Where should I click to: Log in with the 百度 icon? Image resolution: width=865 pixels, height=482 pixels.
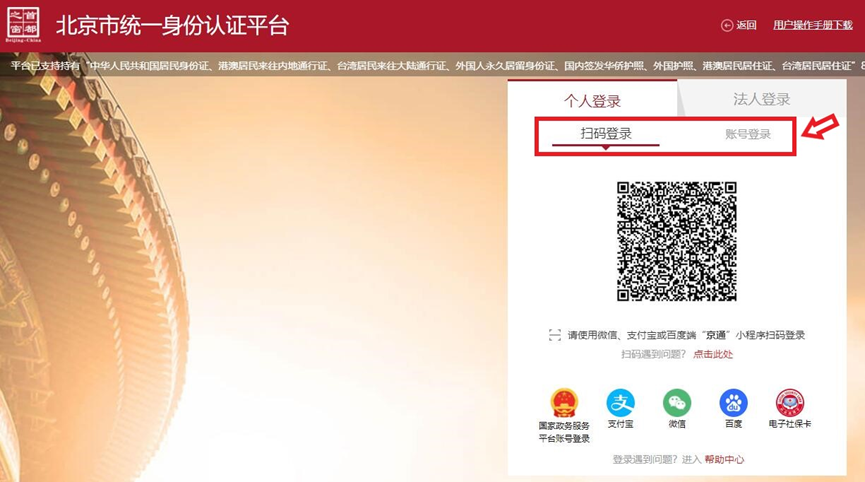pos(733,403)
